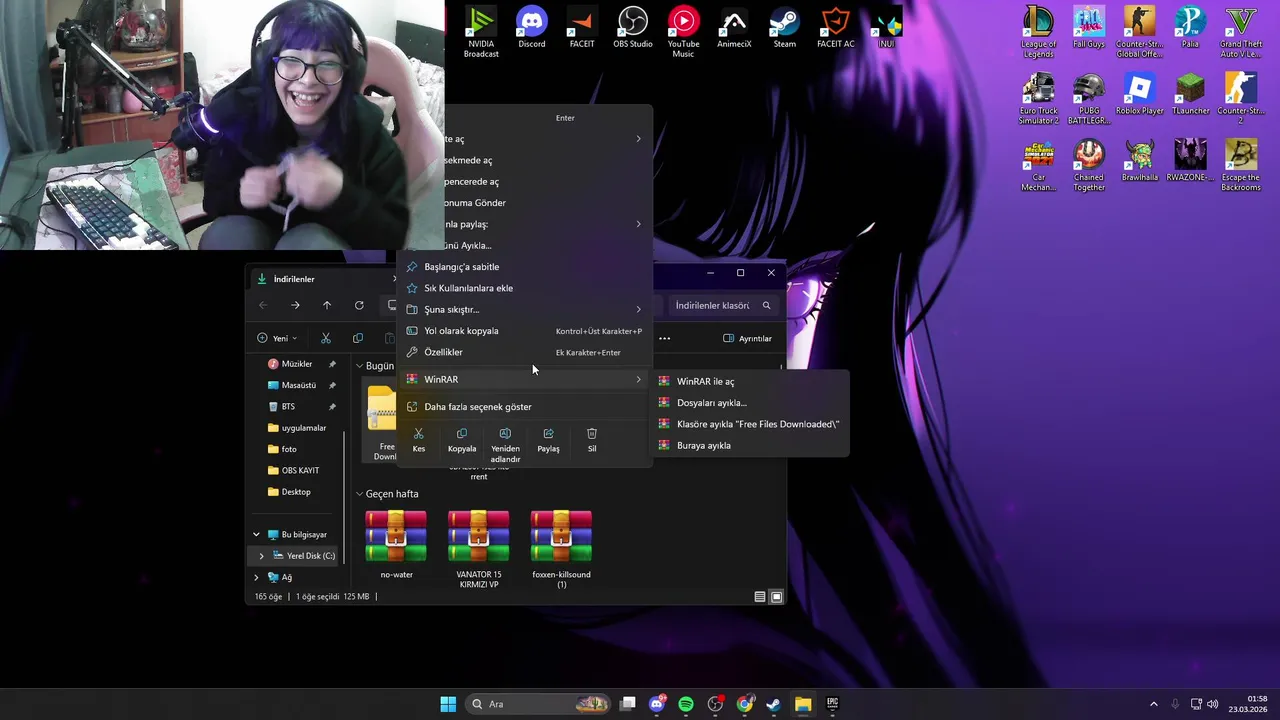Viewport: 1280px width, 720px height.
Task: Select the Palia desktop icon
Action: (1190, 28)
